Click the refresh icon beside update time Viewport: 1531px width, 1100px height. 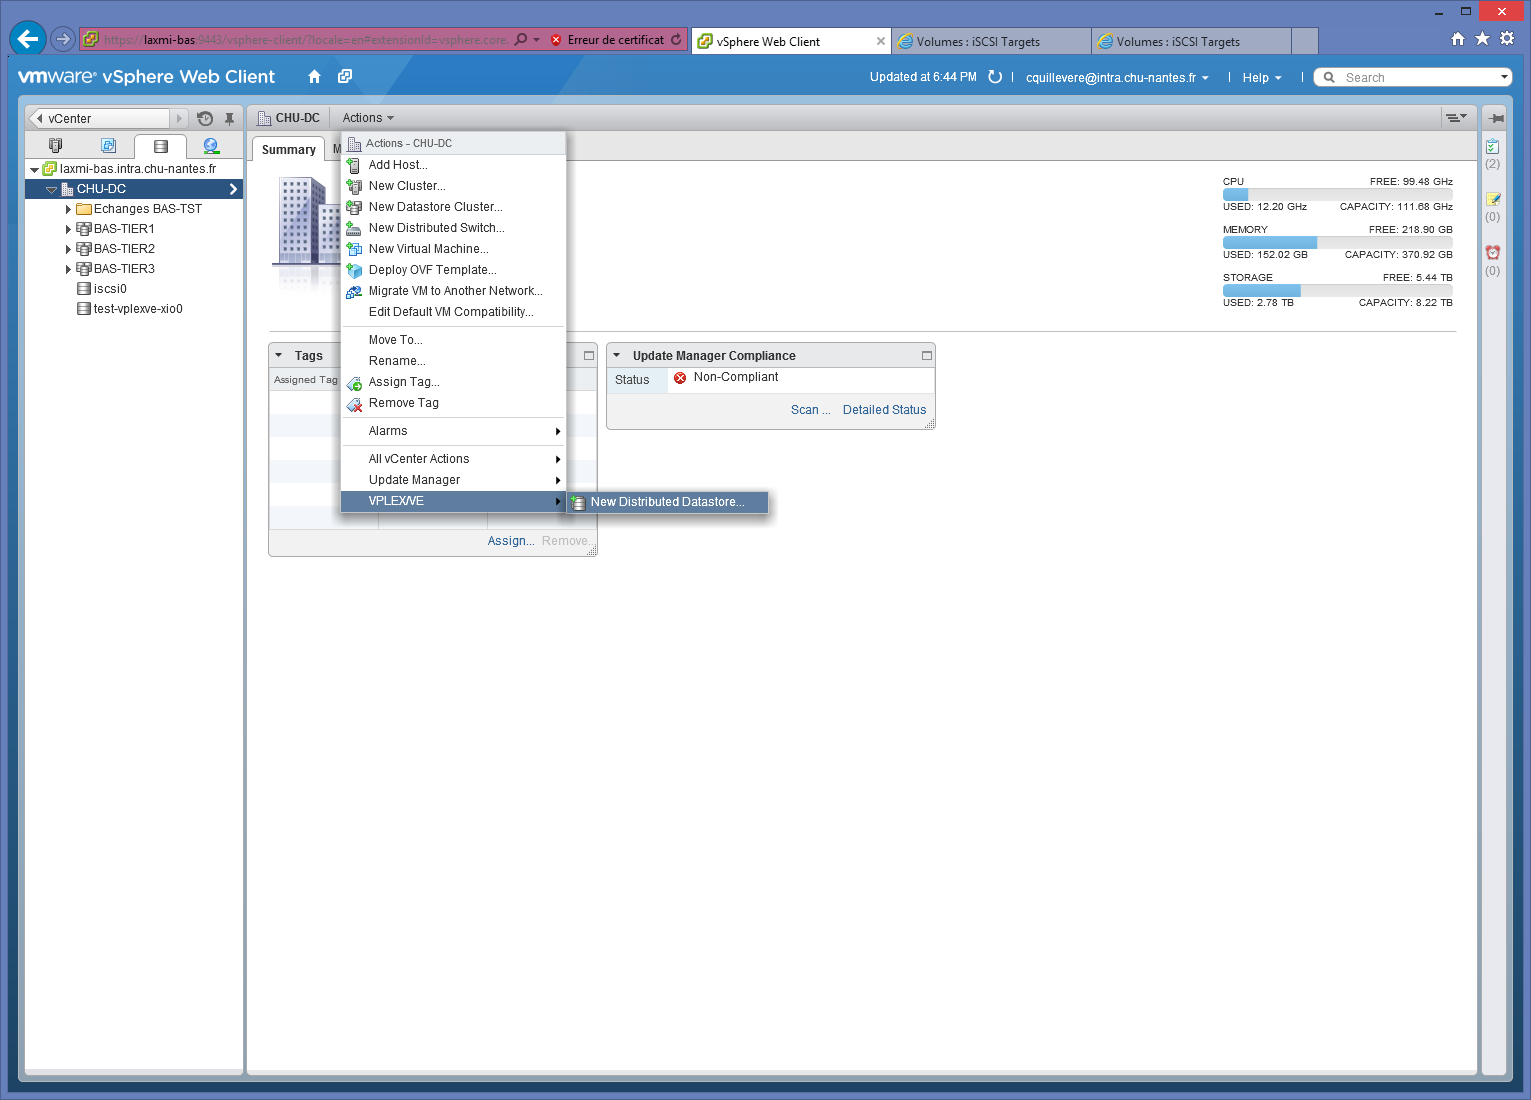tap(995, 77)
